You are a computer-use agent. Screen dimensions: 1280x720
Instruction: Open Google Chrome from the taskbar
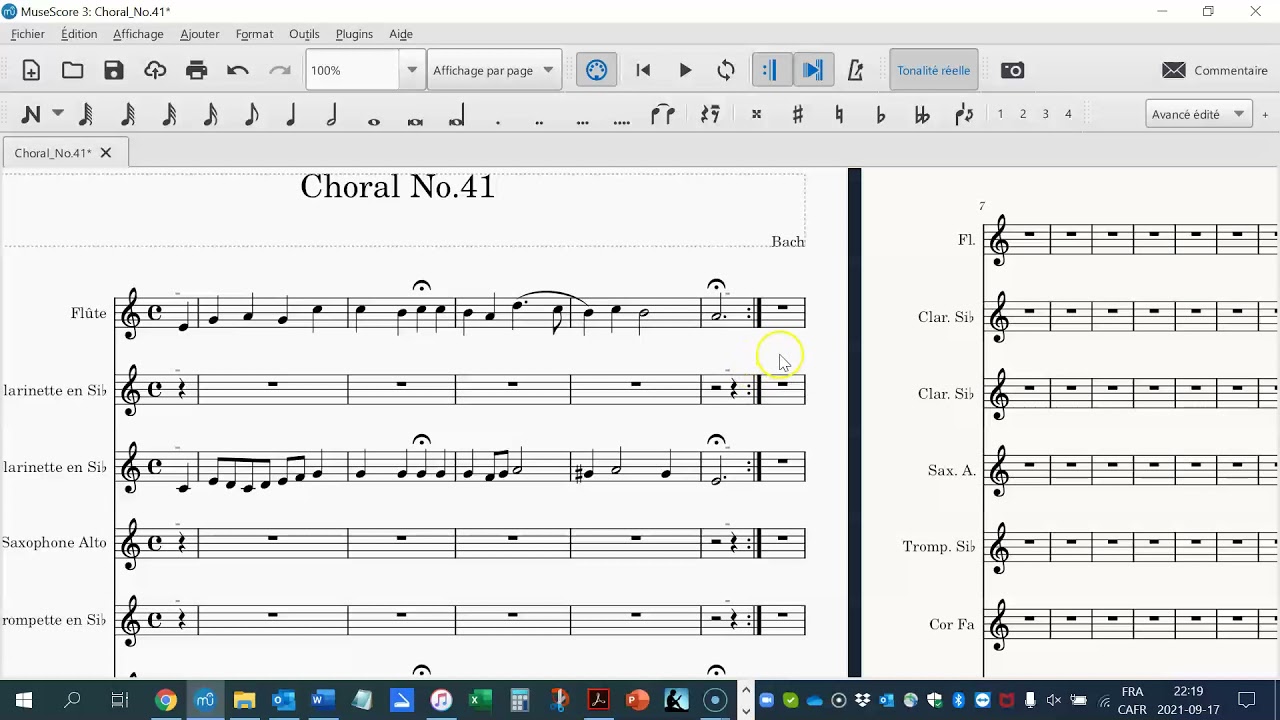click(x=166, y=700)
